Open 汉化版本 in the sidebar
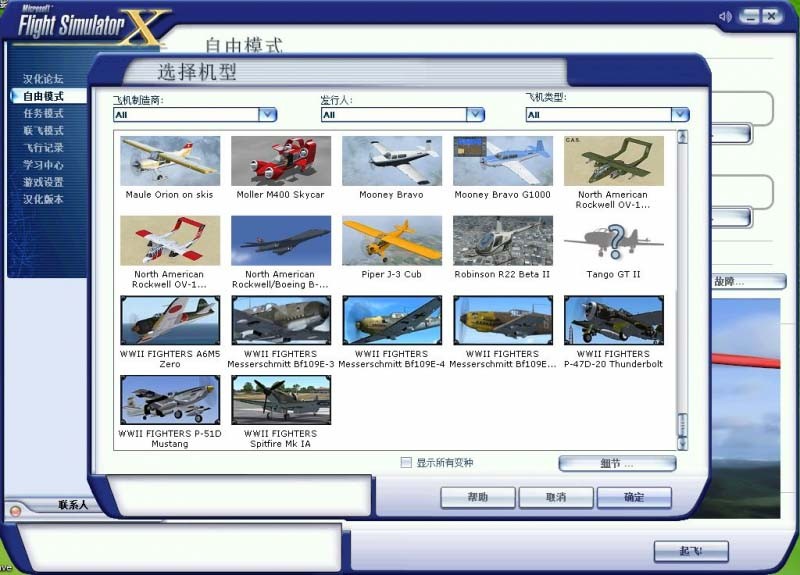Screen dimensions: 800x575 point(43,199)
